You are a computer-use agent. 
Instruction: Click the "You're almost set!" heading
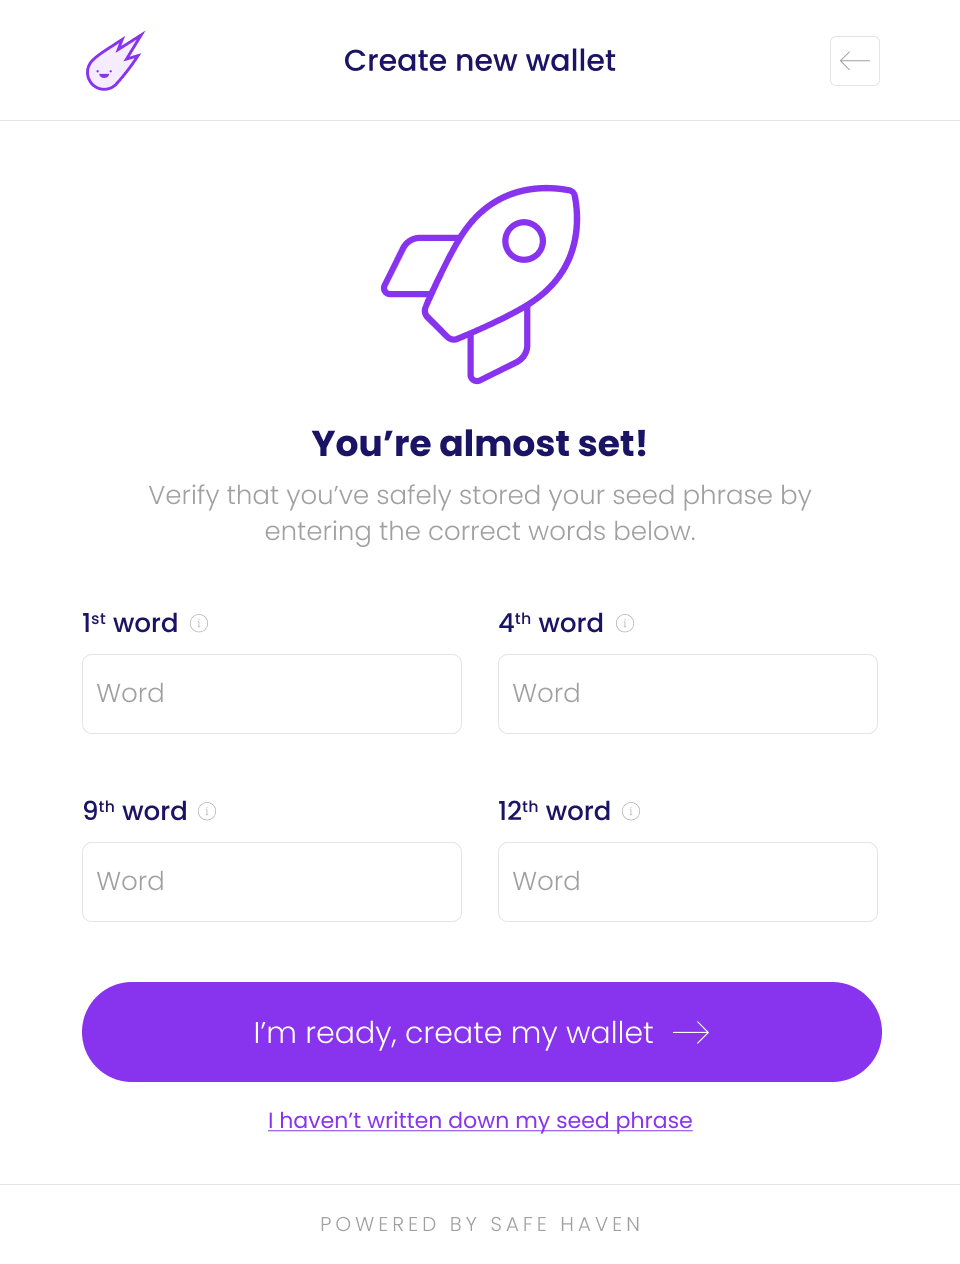[480, 443]
